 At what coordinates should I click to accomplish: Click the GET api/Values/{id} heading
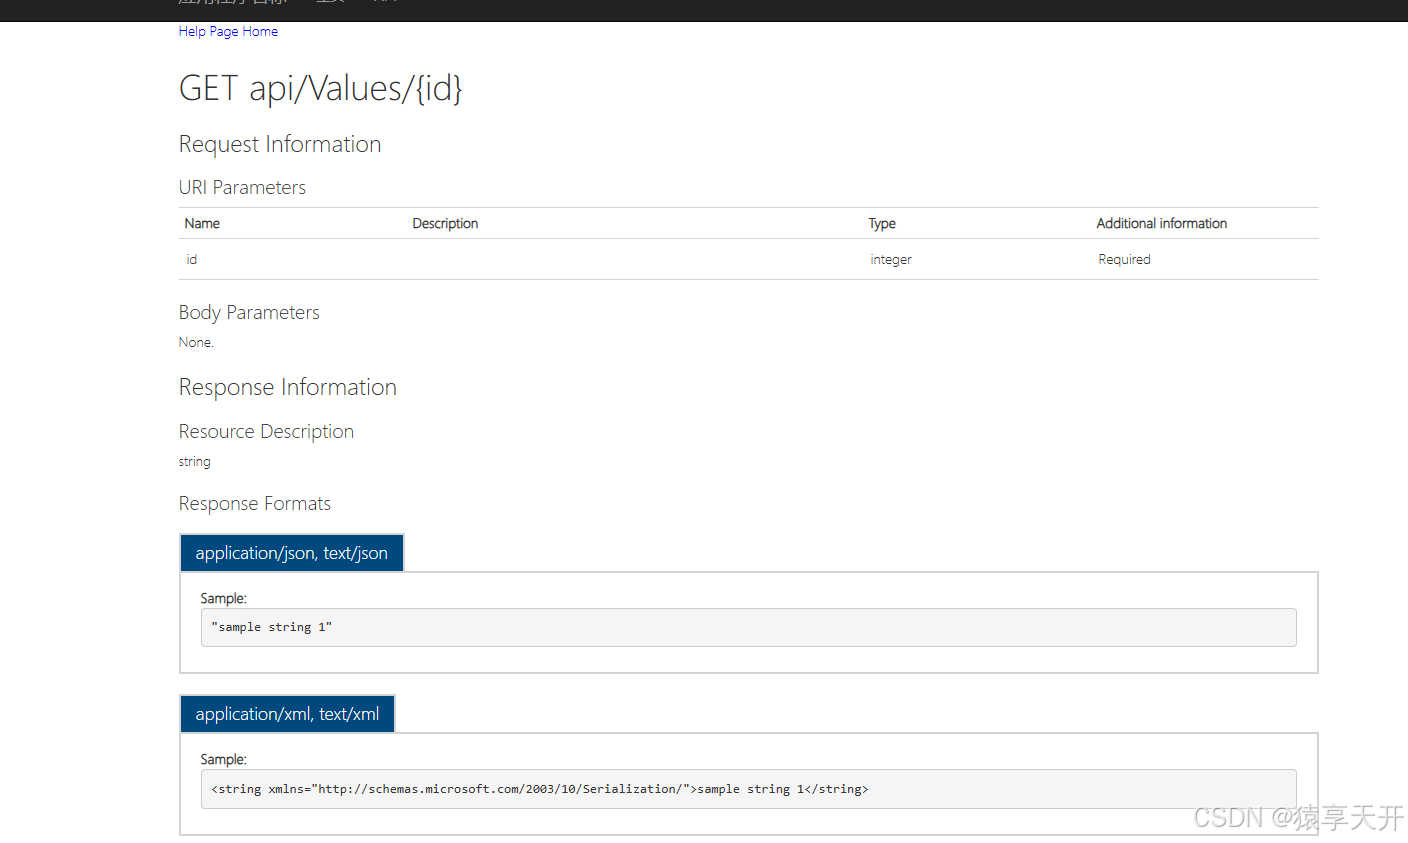320,88
